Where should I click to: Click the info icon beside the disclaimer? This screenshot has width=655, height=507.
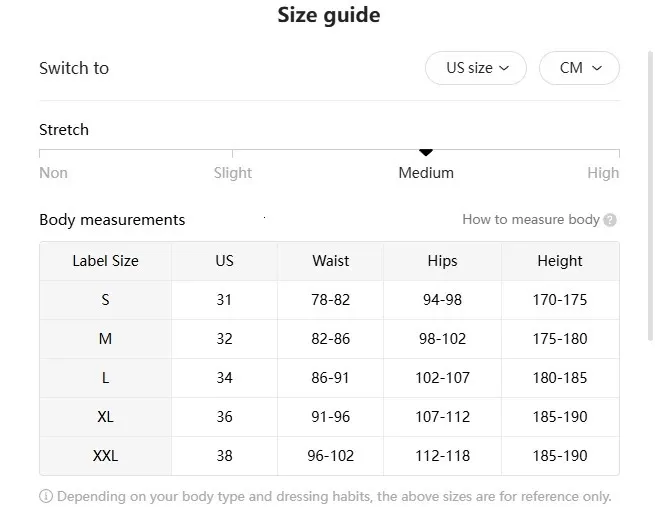point(46,496)
